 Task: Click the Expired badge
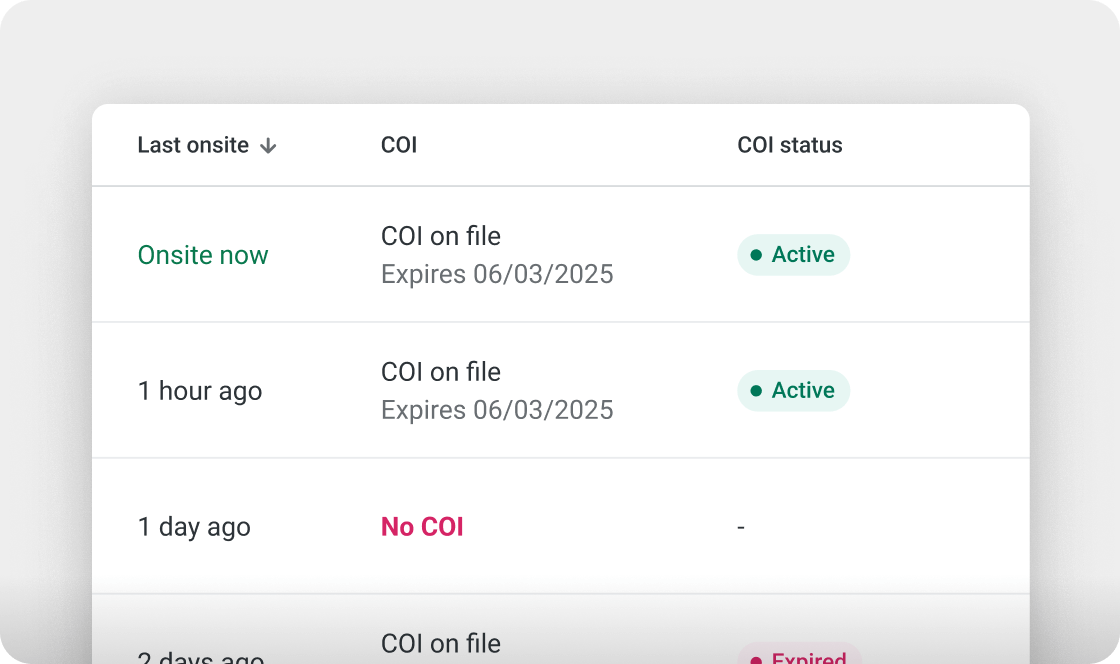pos(799,653)
